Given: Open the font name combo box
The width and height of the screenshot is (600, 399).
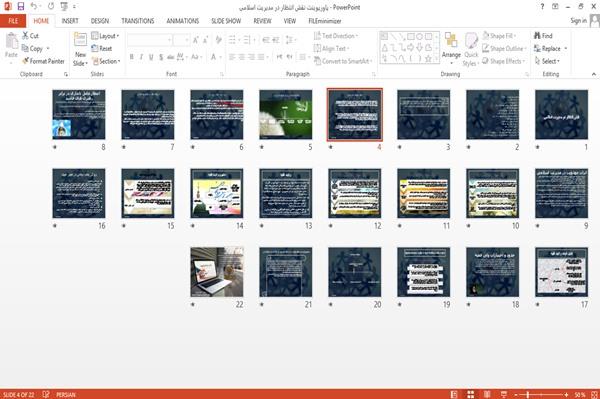Looking at the screenshot, I should coord(150,40).
